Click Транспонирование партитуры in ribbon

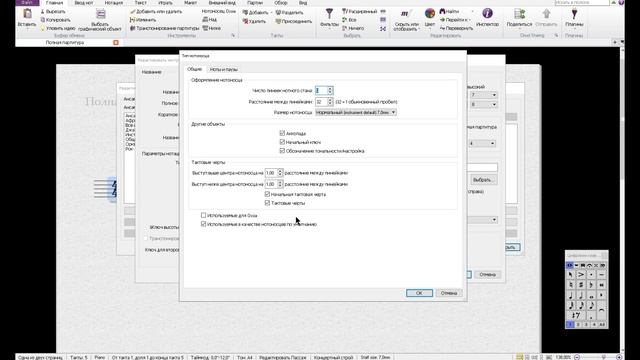point(165,28)
